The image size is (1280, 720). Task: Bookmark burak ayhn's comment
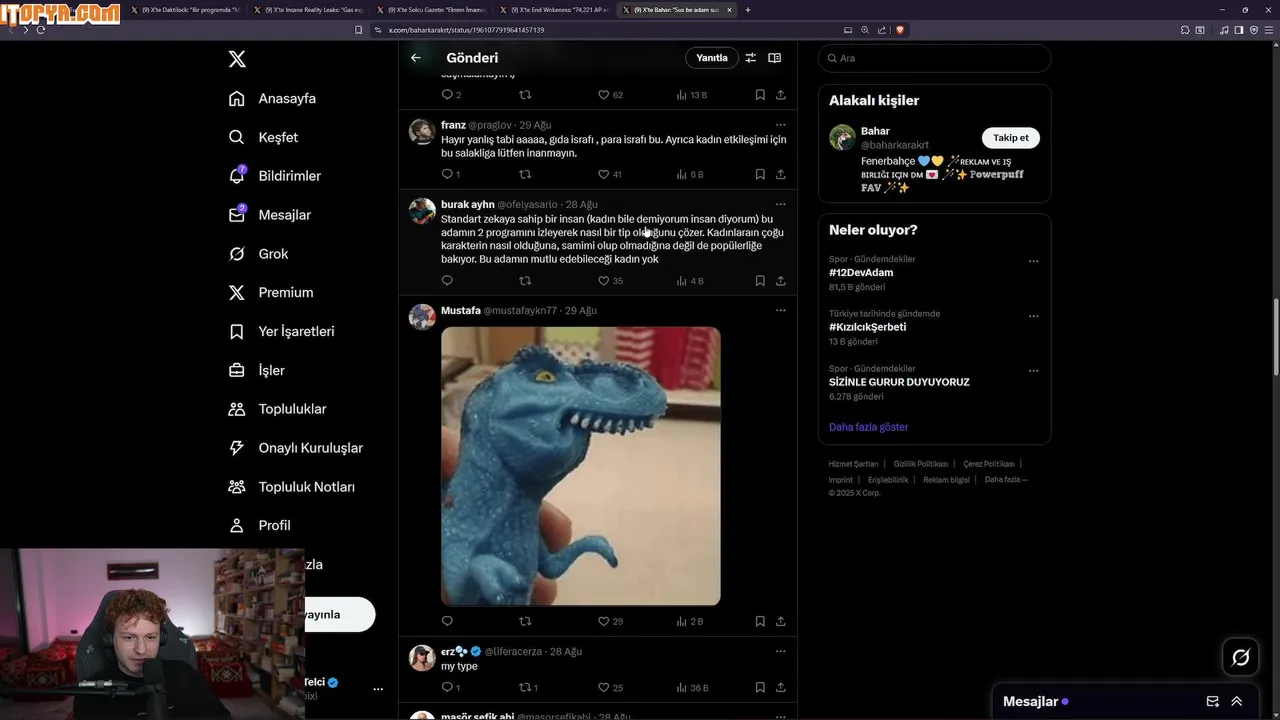760,281
